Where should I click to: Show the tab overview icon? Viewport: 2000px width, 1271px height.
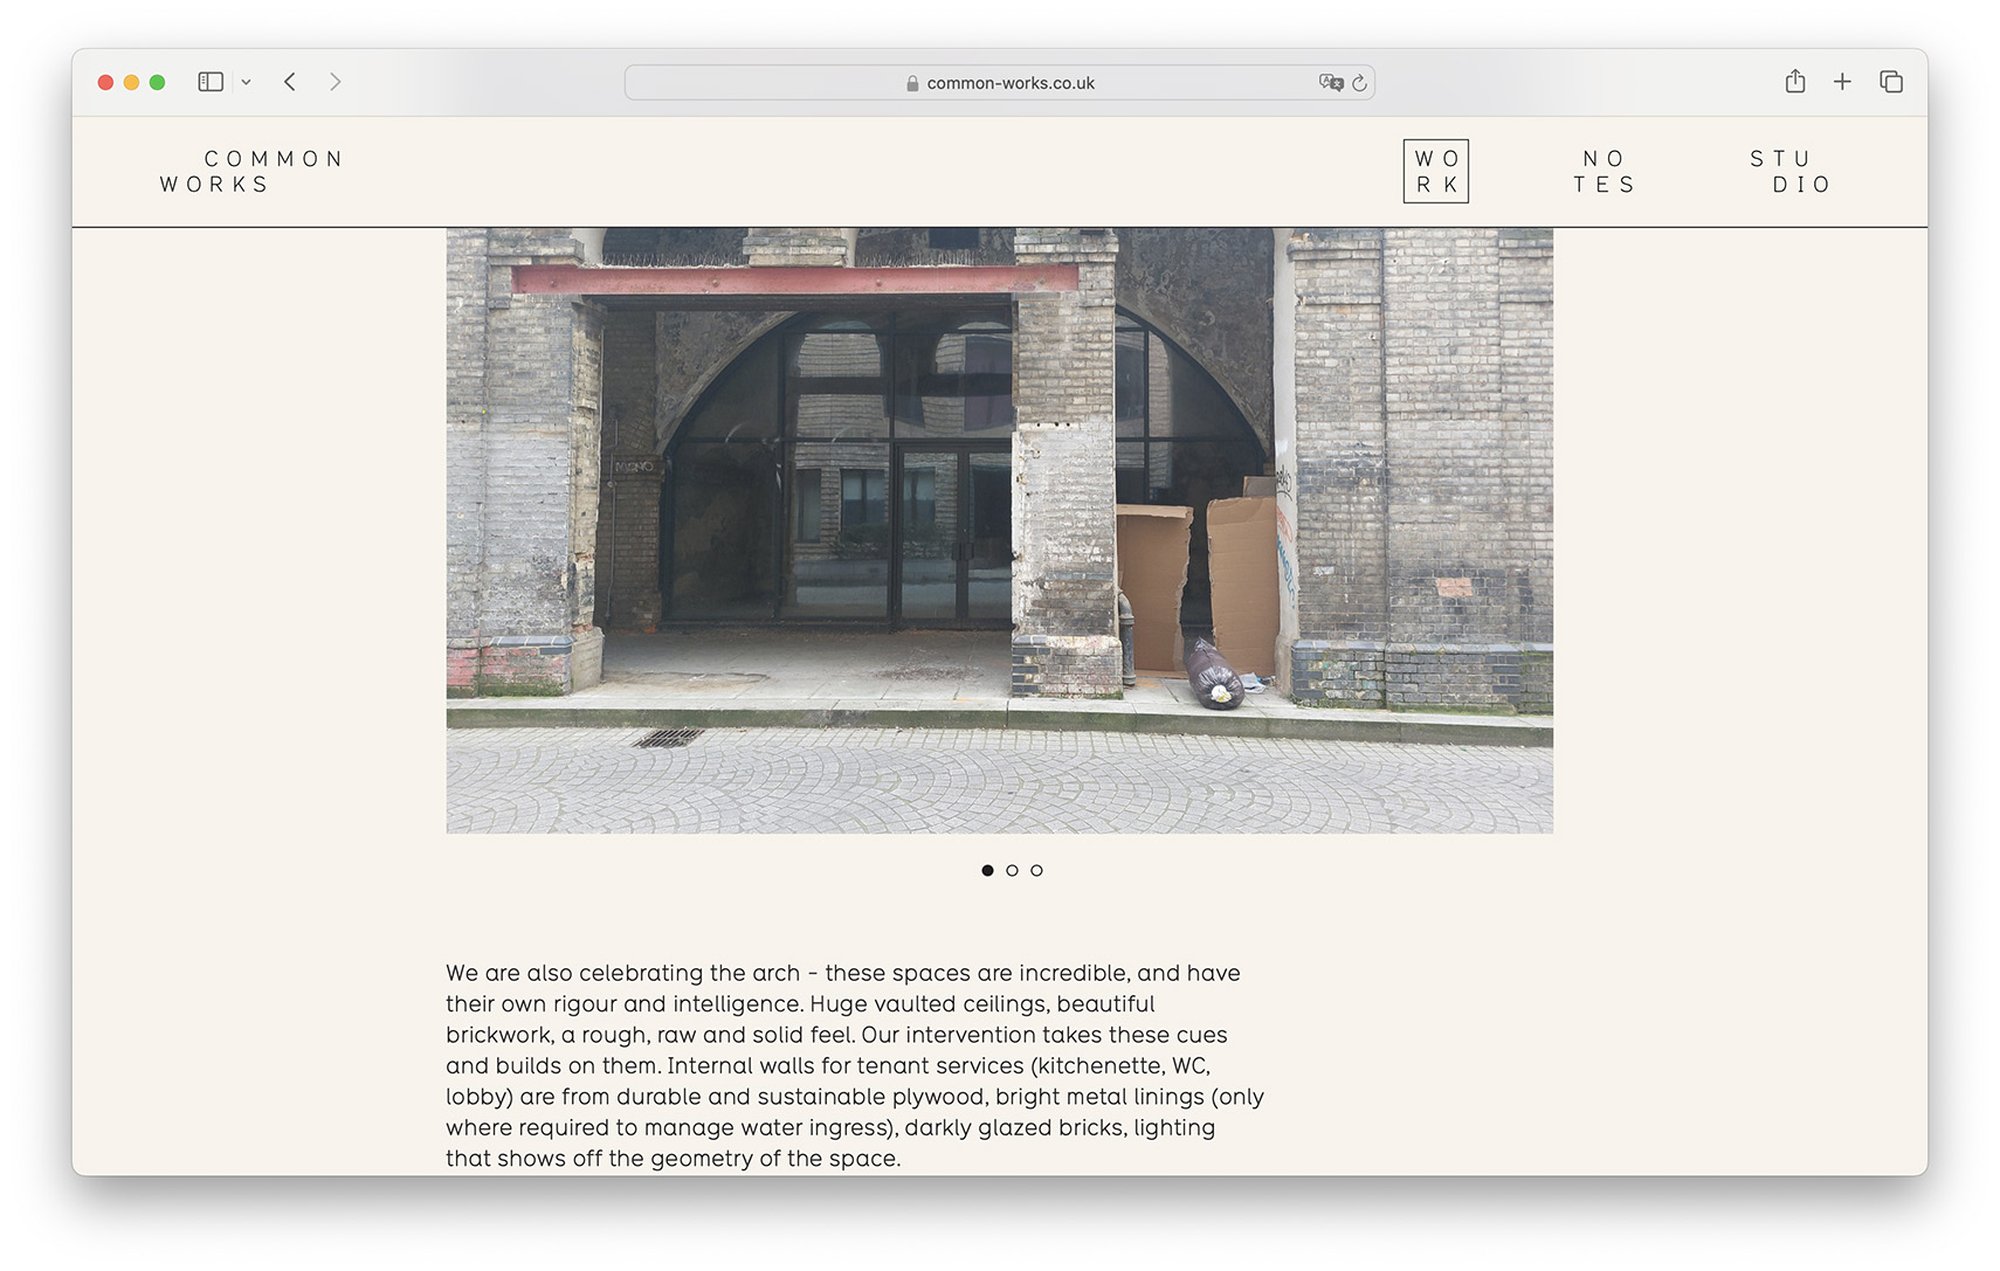point(1890,82)
